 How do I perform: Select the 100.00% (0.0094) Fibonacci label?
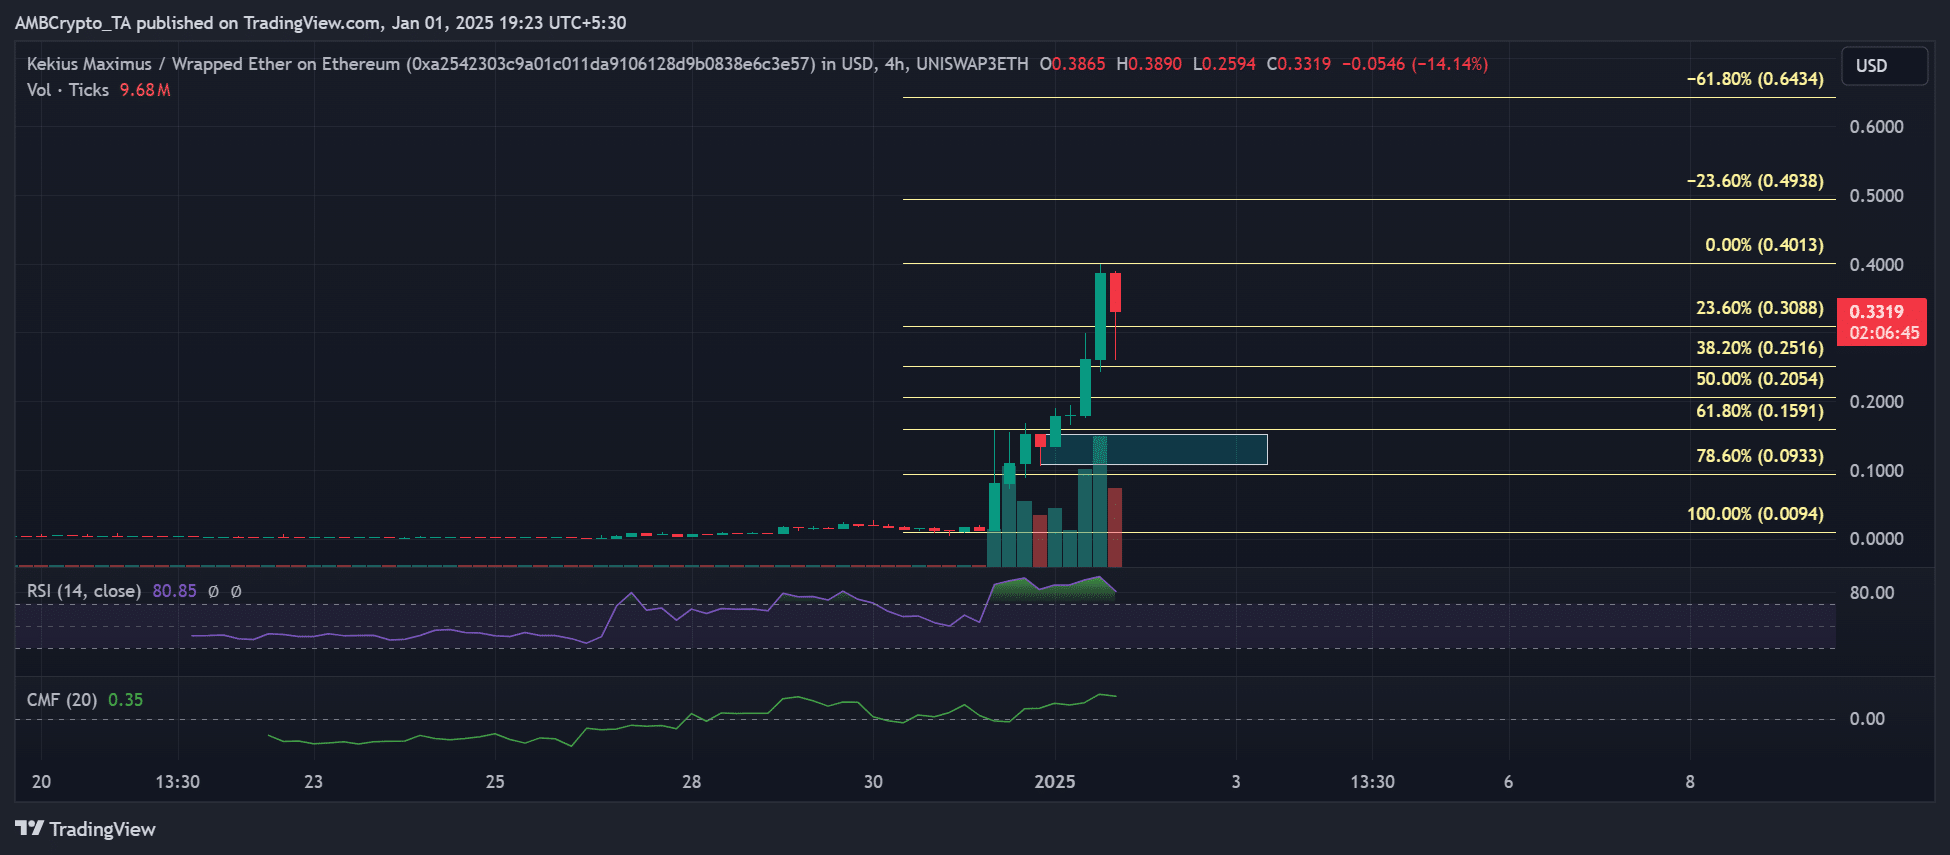click(1755, 514)
